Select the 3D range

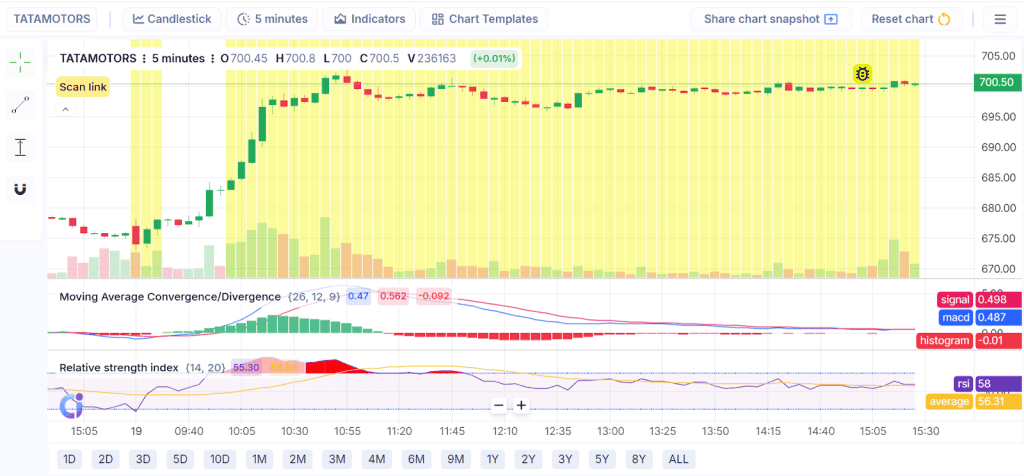point(142,459)
